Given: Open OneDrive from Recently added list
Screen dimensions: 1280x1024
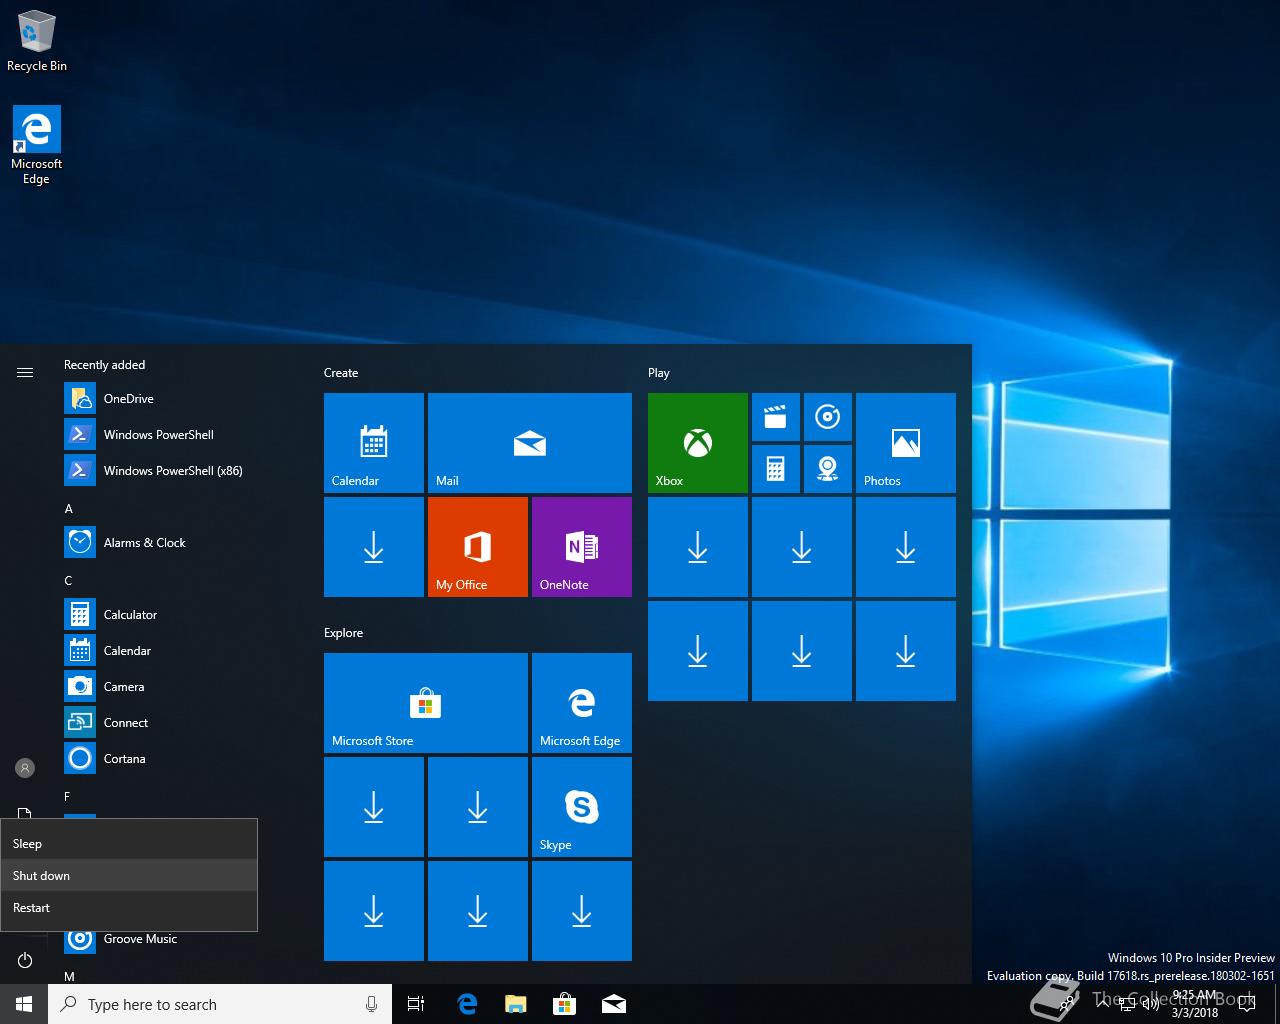Looking at the screenshot, I should click(x=180, y=398).
